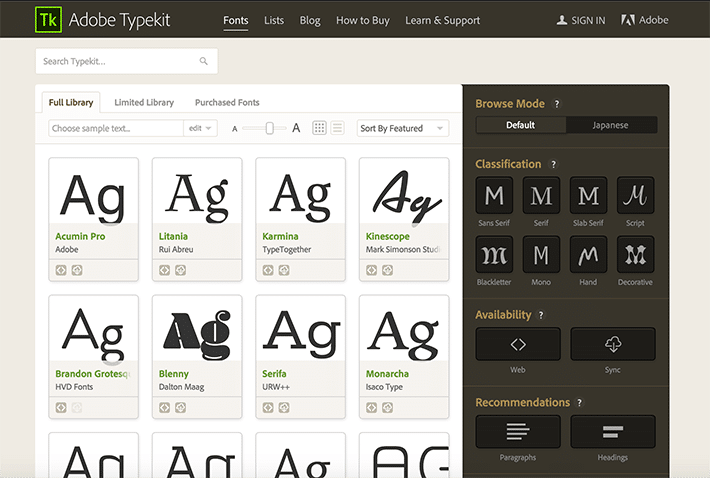
Task: Click small A size indicator
Action: point(235,129)
